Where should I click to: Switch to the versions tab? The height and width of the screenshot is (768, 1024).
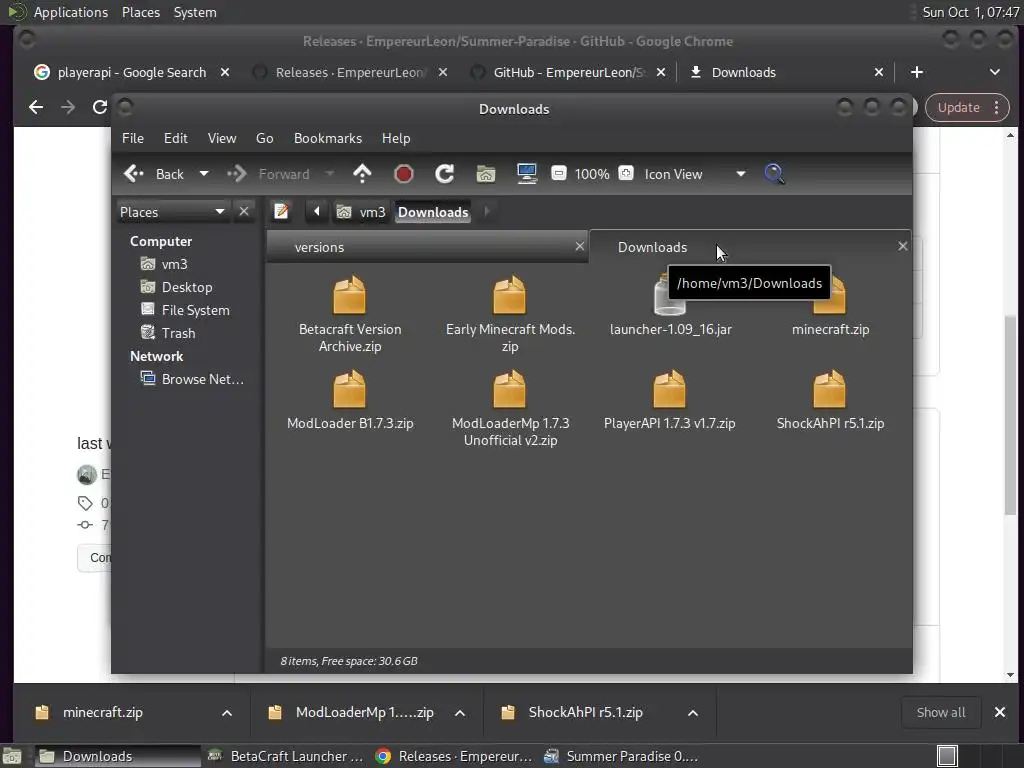(427, 247)
